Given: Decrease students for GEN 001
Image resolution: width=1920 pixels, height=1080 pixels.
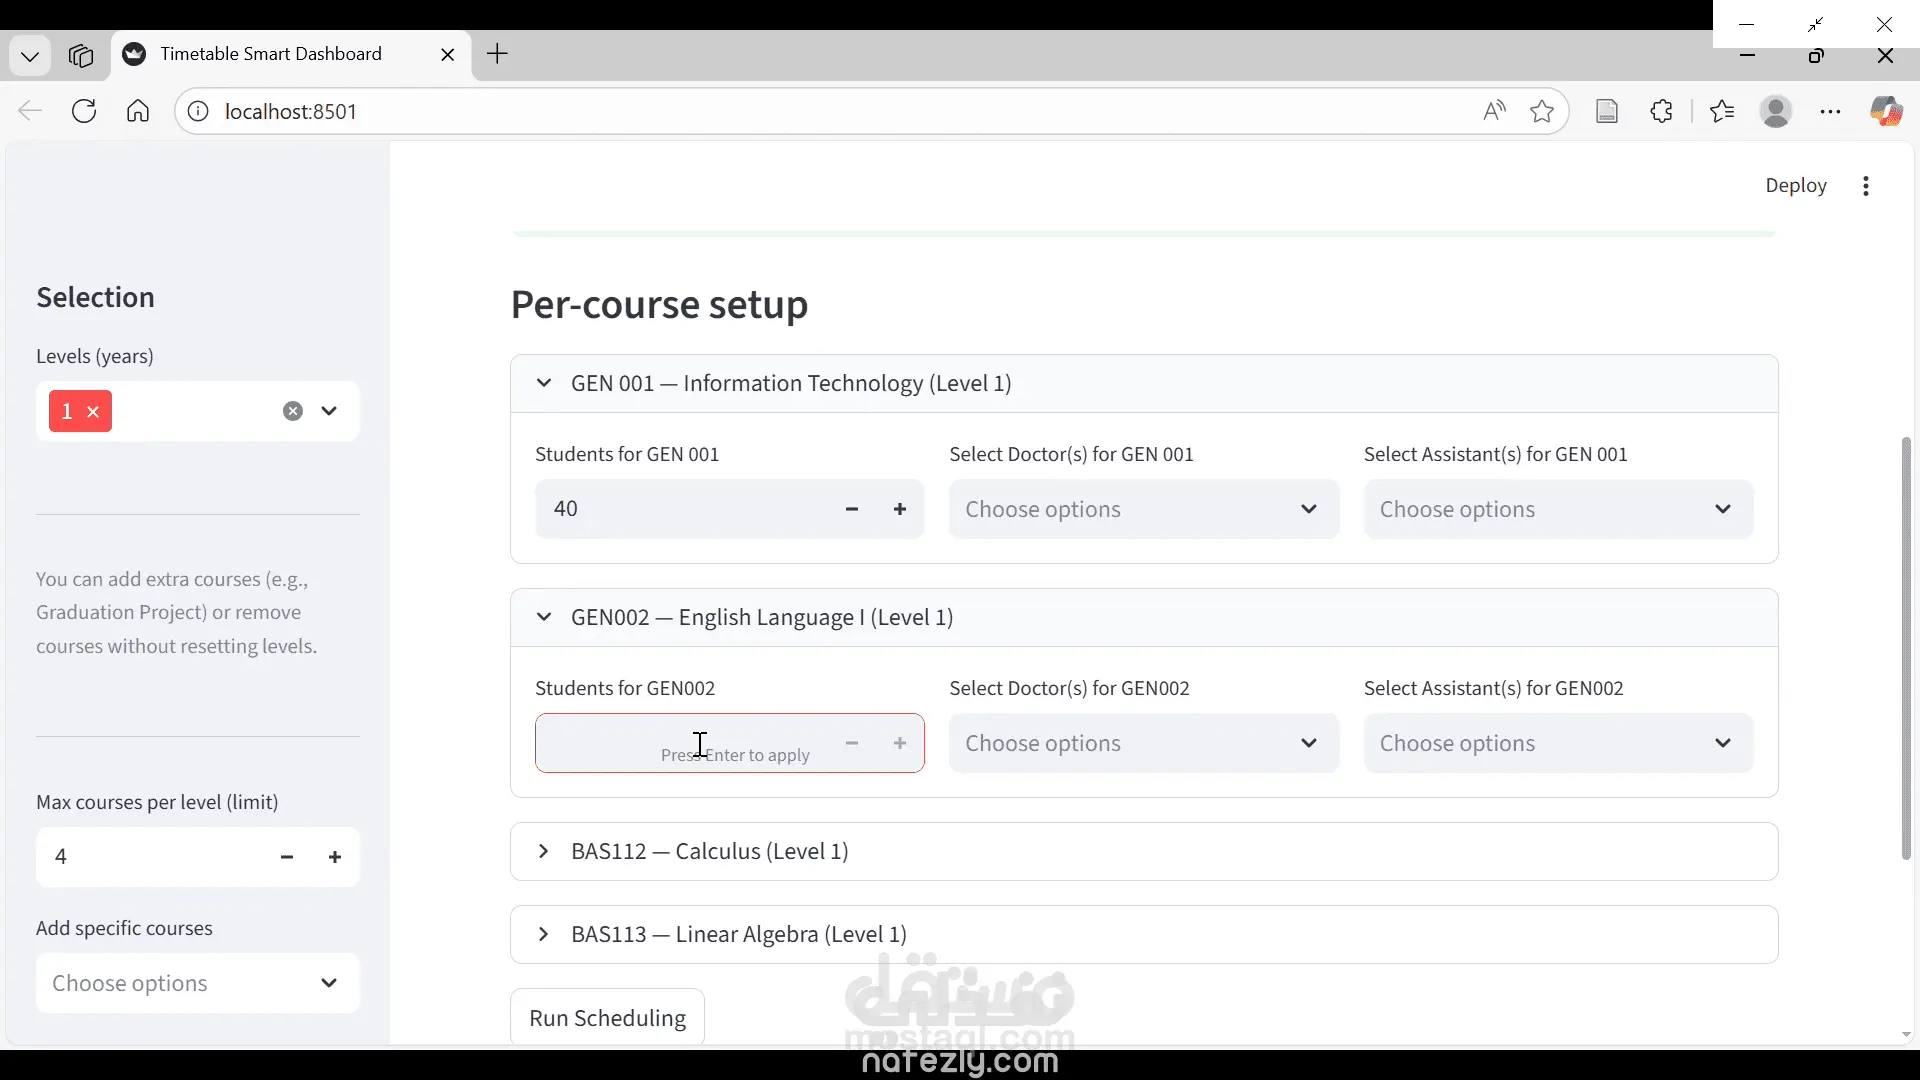Looking at the screenshot, I should tap(852, 509).
